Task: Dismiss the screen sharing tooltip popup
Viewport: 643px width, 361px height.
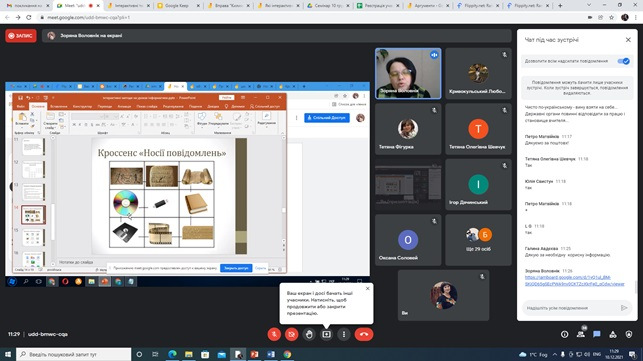Action: (367, 288)
